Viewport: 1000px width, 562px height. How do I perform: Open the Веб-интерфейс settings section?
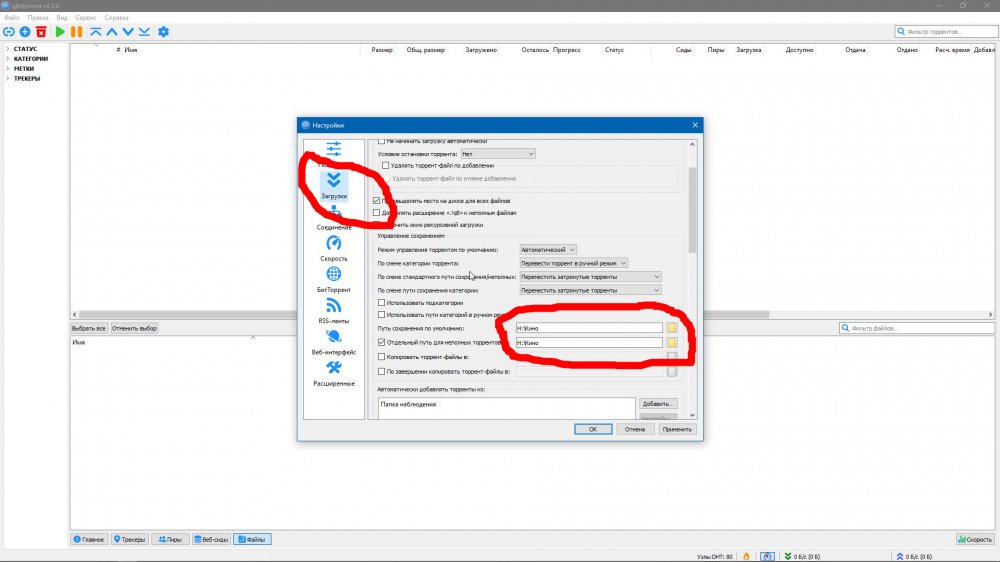pyautogui.click(x=334, y=341)
